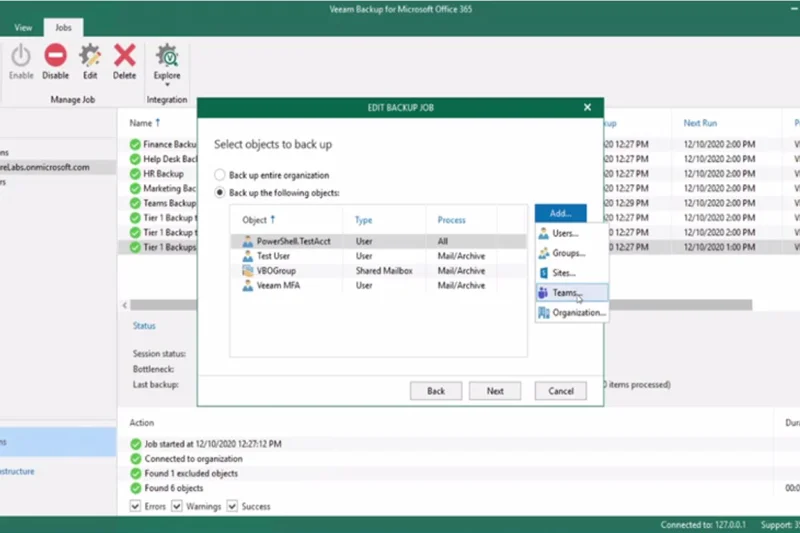
Task: Choose Organization... from the Add menu
Action: (x=571, y=313)
